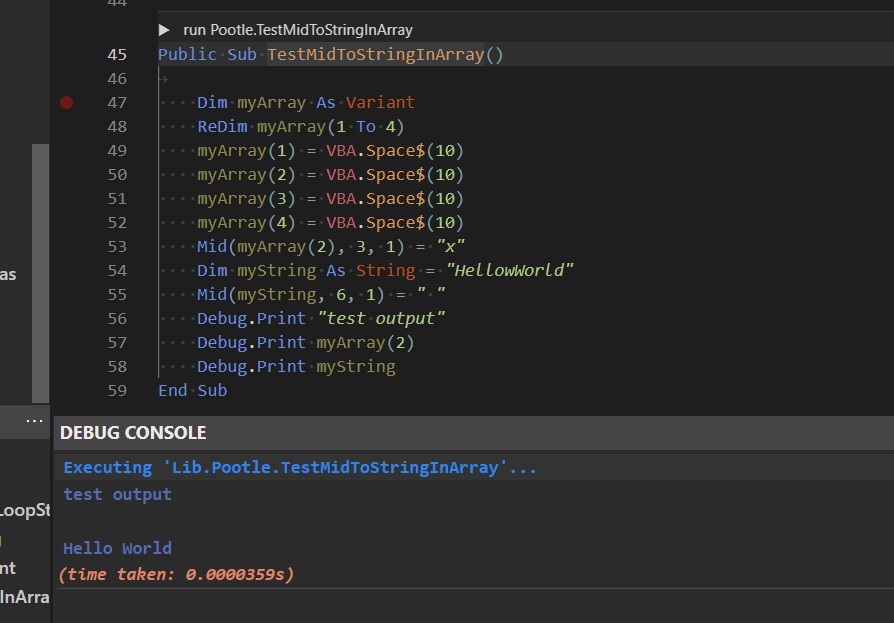This screenshot has width=894, height=623.
Task: Click 'myArray(1) = VBA.Space$(10)' line
Action: (x=330, y=150)
